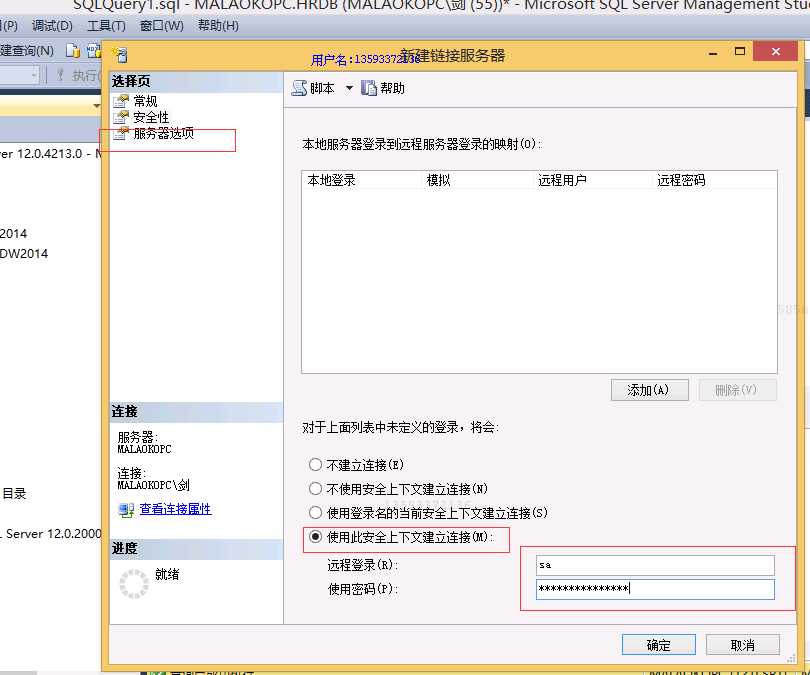
Task: Close the 新建链接服务器 dialog
Action: pos(775,52)
